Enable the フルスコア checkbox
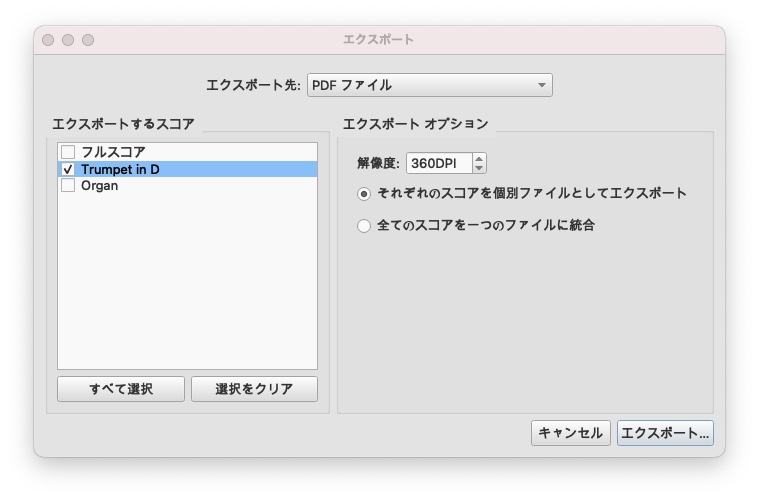Image resolution: width=759 pixels, height=499 pixels. pyautogui.click(x=68, y=152)
